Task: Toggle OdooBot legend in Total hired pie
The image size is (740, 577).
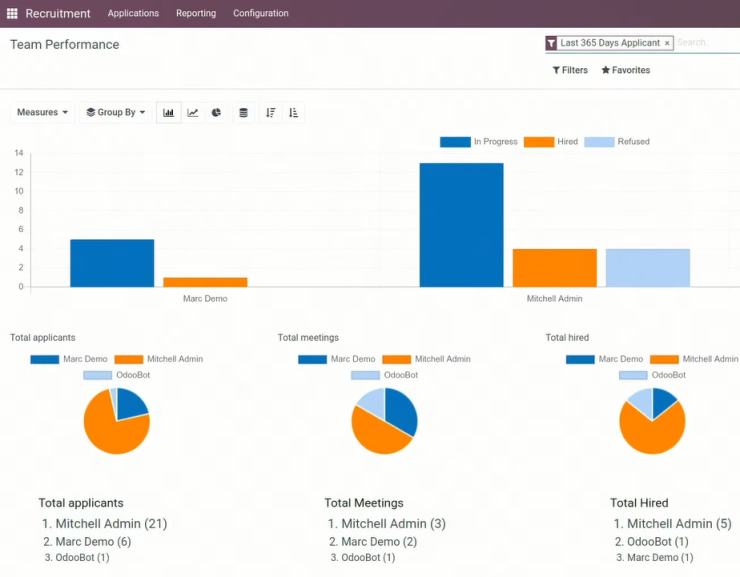Action: point(652,375)
